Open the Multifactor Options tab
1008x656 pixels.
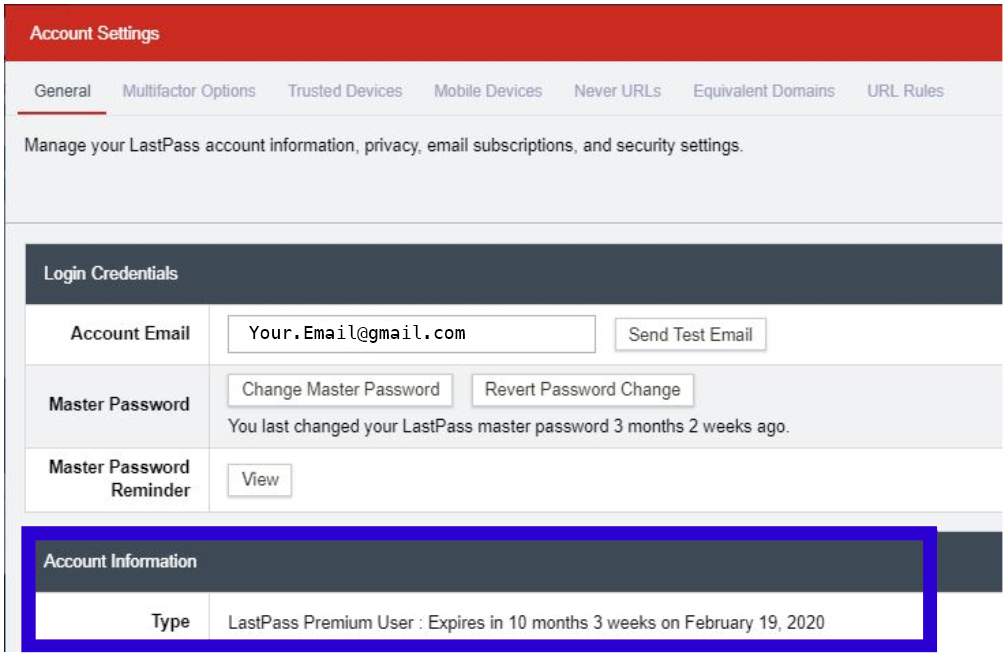coord(189,91)
